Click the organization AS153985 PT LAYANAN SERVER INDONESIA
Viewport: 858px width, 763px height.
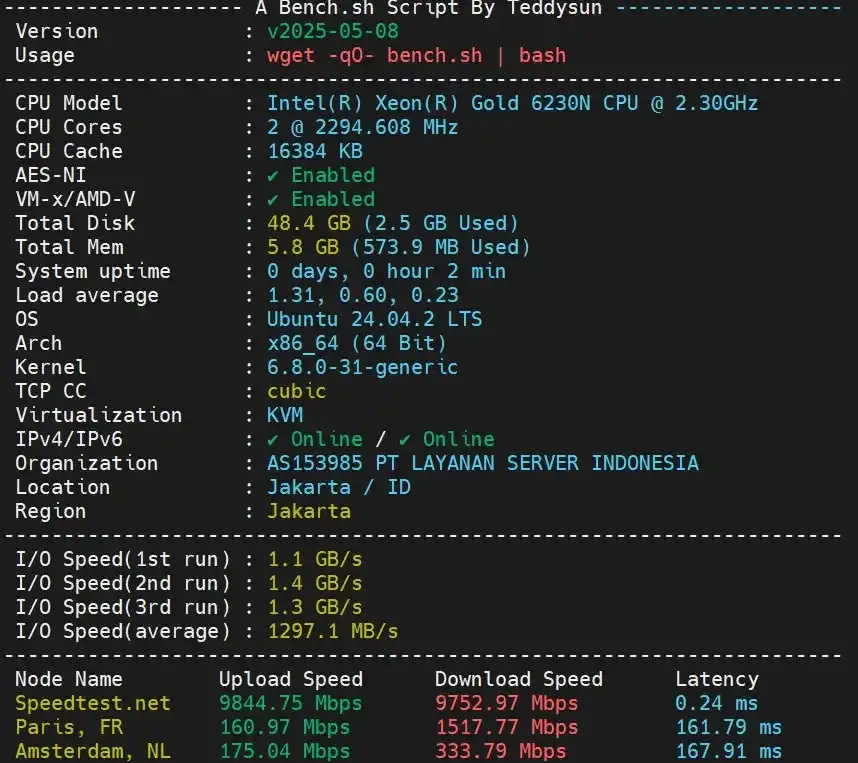tap(483, 464)
